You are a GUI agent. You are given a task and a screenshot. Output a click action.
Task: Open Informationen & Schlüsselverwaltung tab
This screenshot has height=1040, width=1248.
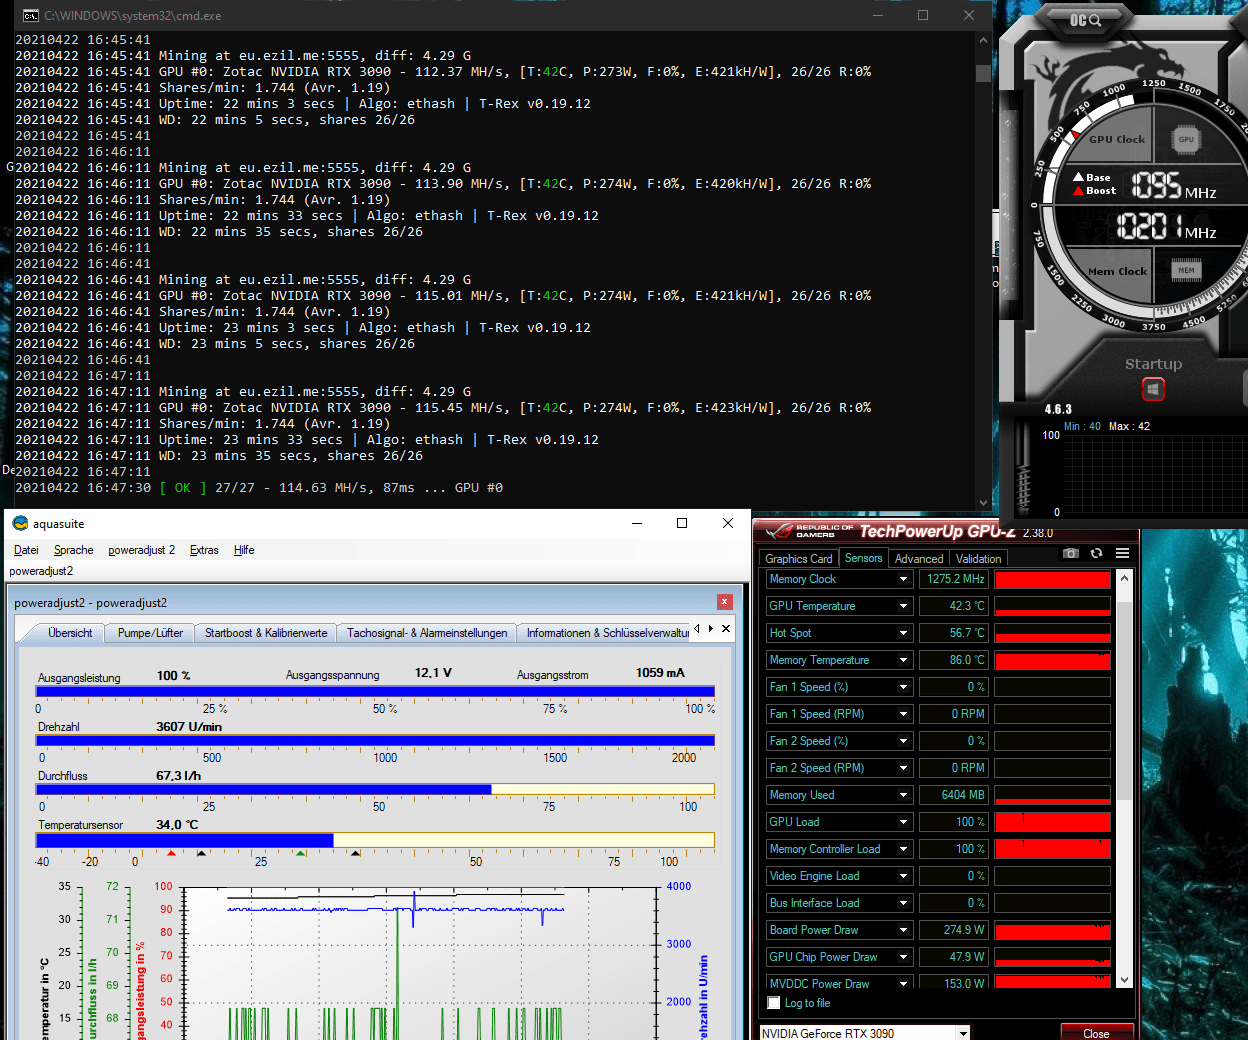click(606, 633)
